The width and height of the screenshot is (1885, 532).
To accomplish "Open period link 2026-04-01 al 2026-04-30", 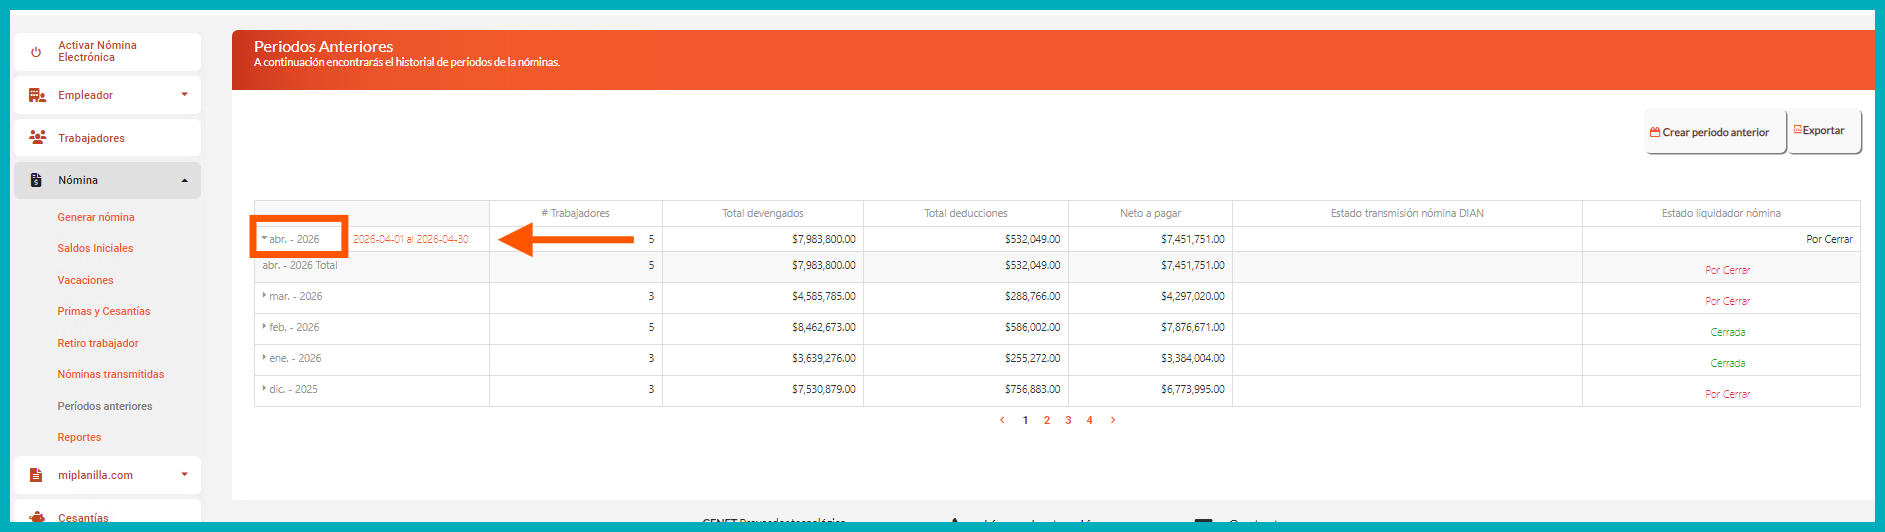I will (x=411, y=239).
